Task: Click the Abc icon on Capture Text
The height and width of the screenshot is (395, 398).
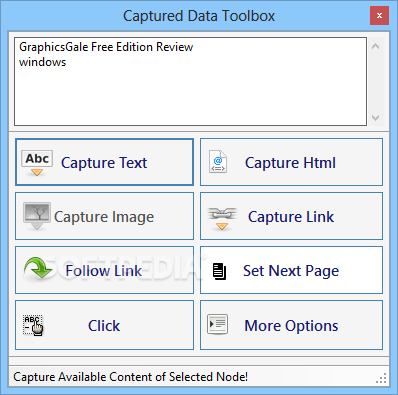Action: (37, 162)
